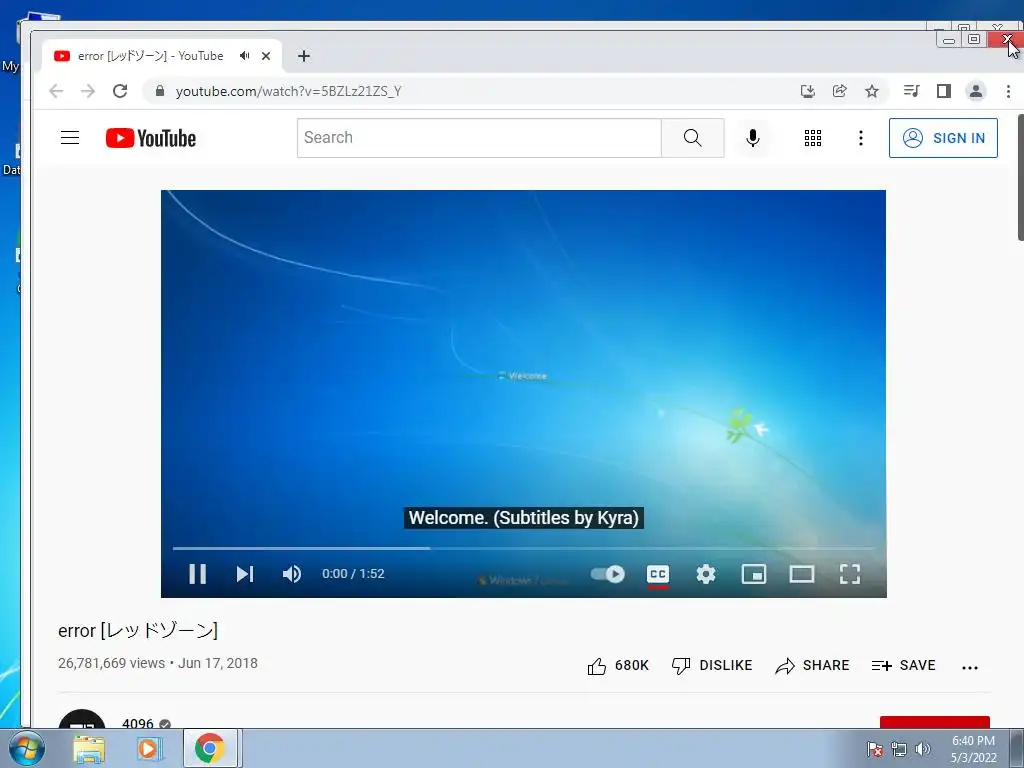Screen dimensions: 1024x768
Task: Click the video title text
Action: pos(138,631)
